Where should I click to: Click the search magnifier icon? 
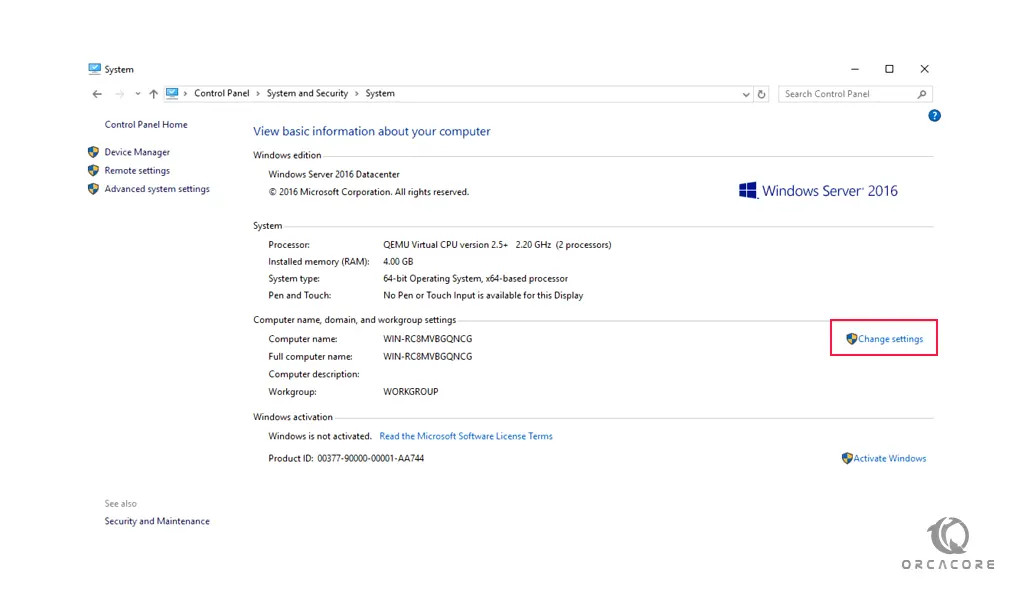pos(921,94)
